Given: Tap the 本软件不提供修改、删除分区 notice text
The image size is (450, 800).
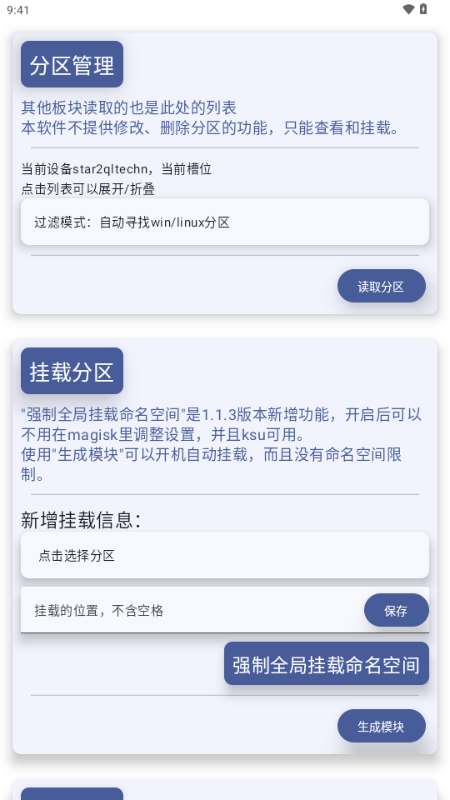Looking at the screenshot, I should tap(210, 128).
